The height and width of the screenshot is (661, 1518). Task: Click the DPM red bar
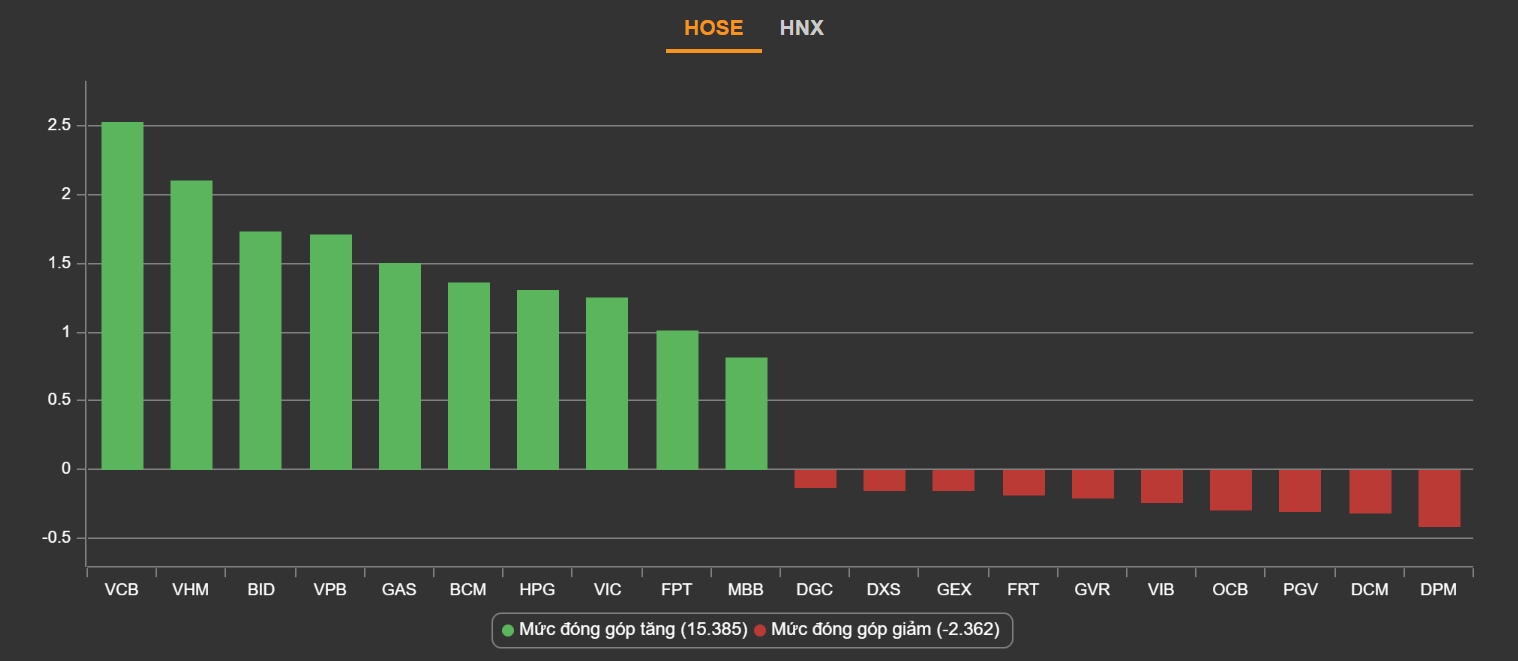click(x=1439, y=498)
